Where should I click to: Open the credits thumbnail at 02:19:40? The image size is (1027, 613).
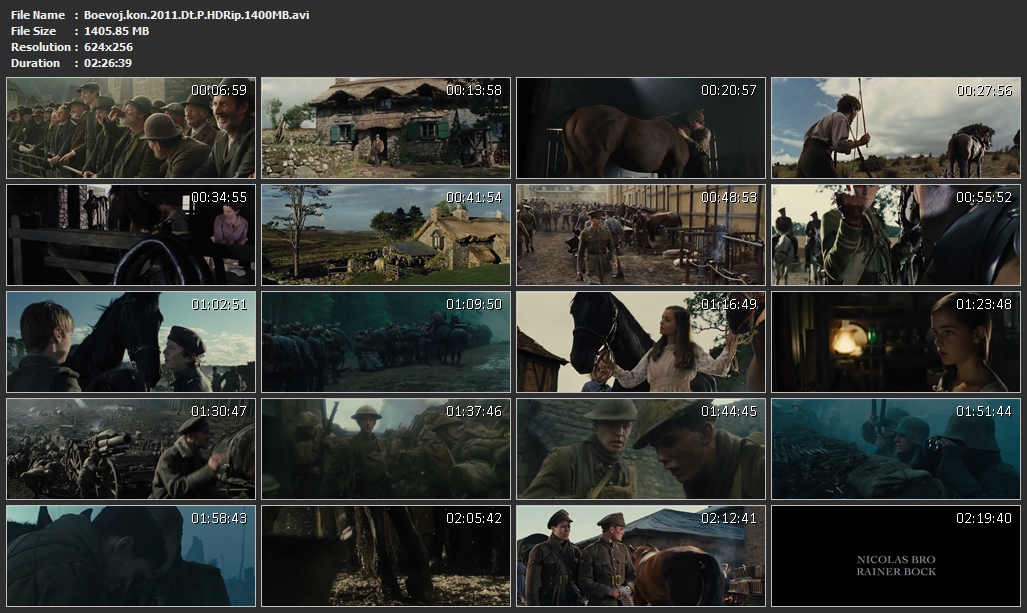(x=896, y=556)
